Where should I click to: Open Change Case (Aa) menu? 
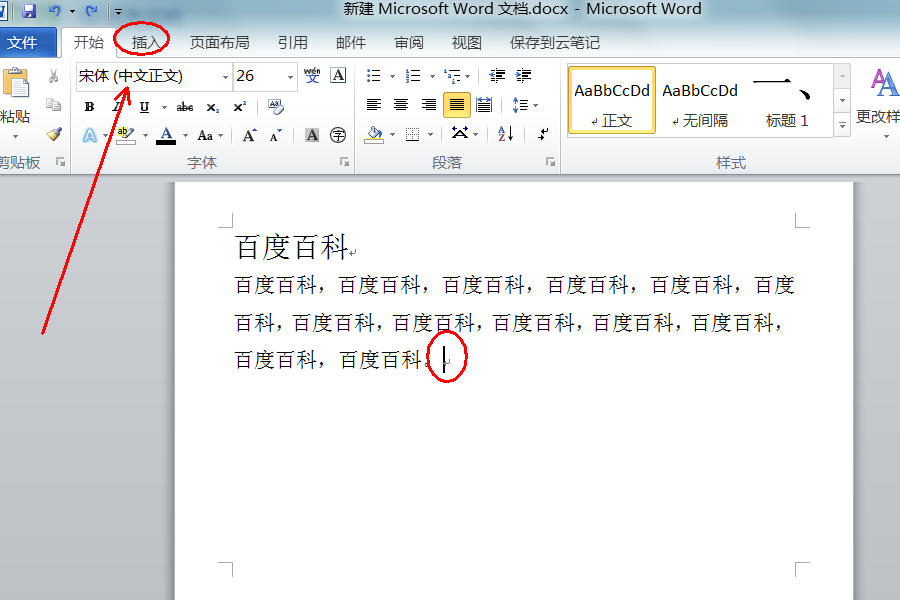pos(208,136)
